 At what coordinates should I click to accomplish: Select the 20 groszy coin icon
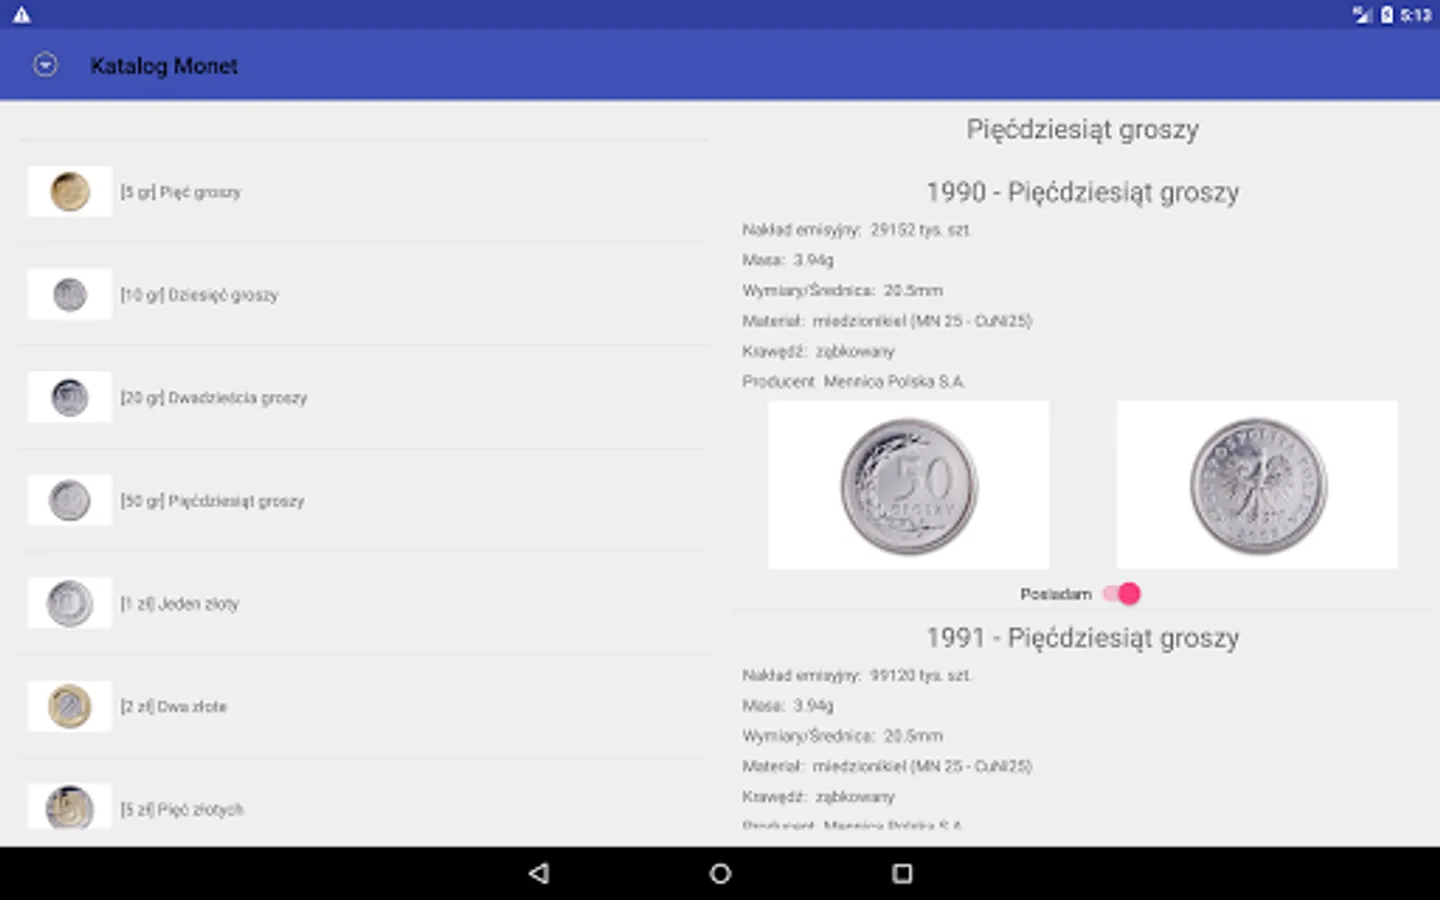pyautogui.click(x=69, y=396)
